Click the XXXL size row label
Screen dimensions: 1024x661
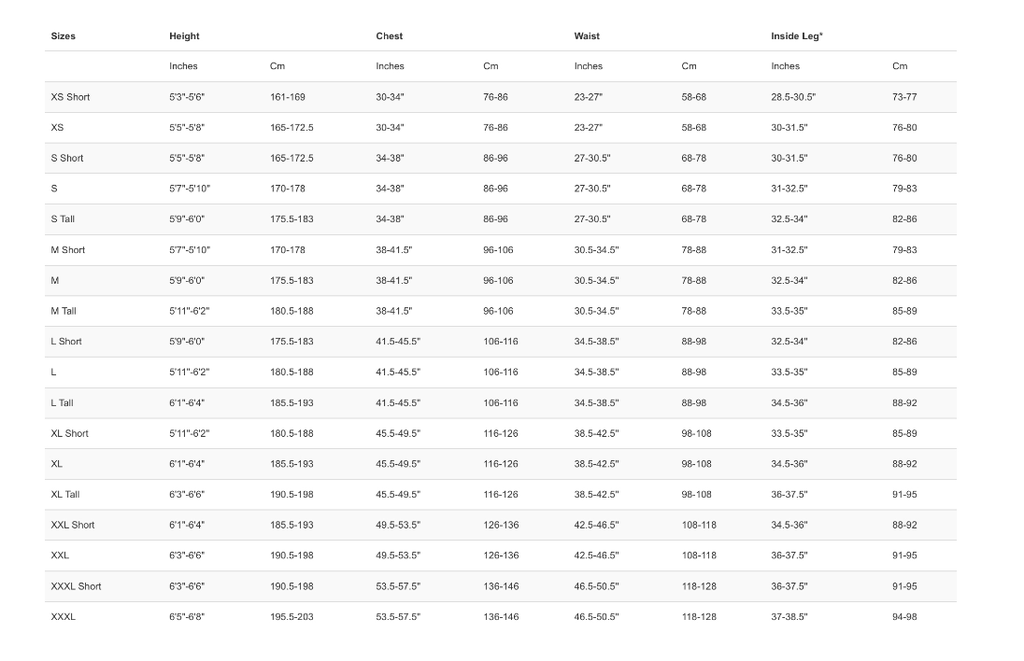pyautogui.click(x=63, y=617)
